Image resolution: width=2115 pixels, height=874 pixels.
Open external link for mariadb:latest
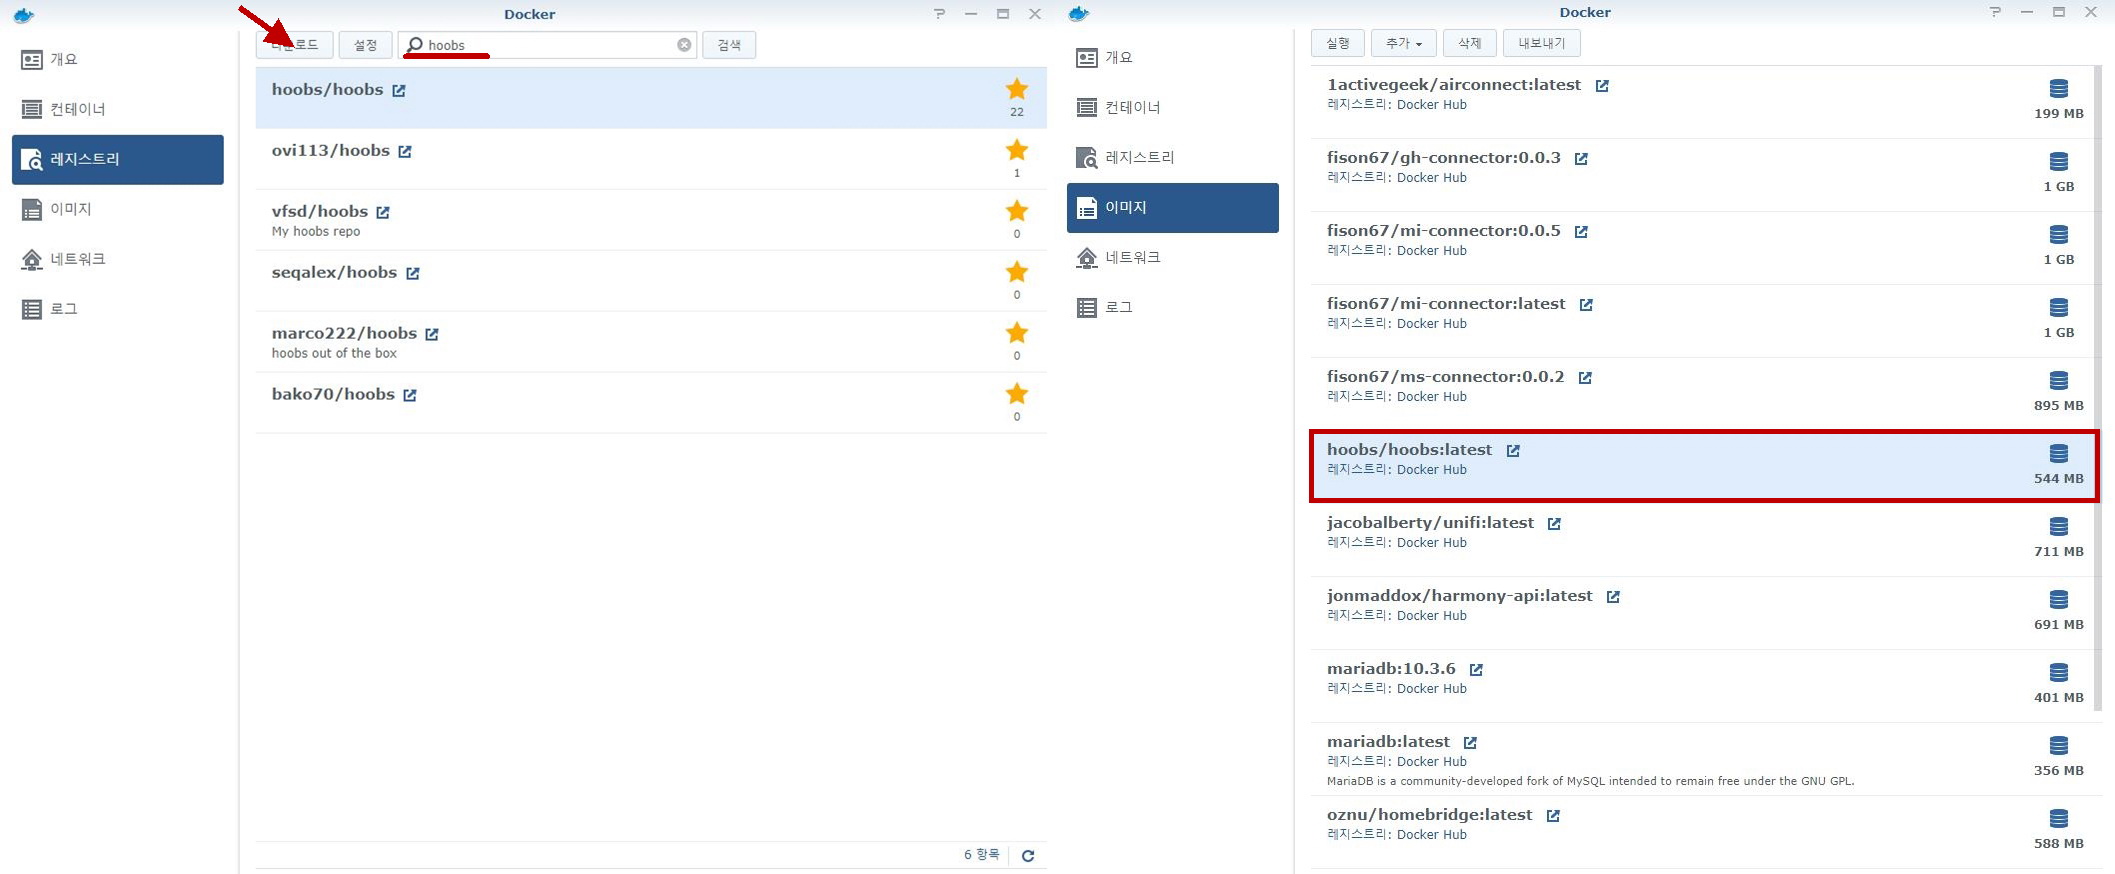1470,743
